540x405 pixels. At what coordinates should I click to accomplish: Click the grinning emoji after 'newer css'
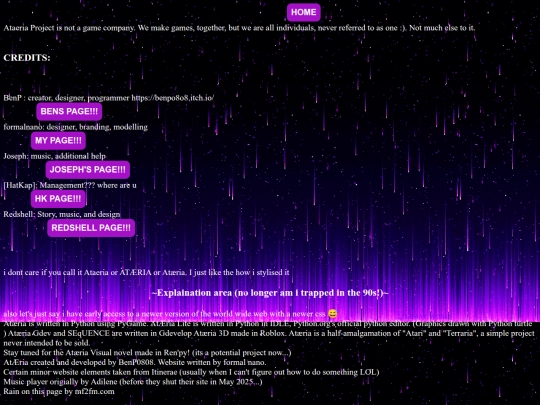tap(332, 314)
